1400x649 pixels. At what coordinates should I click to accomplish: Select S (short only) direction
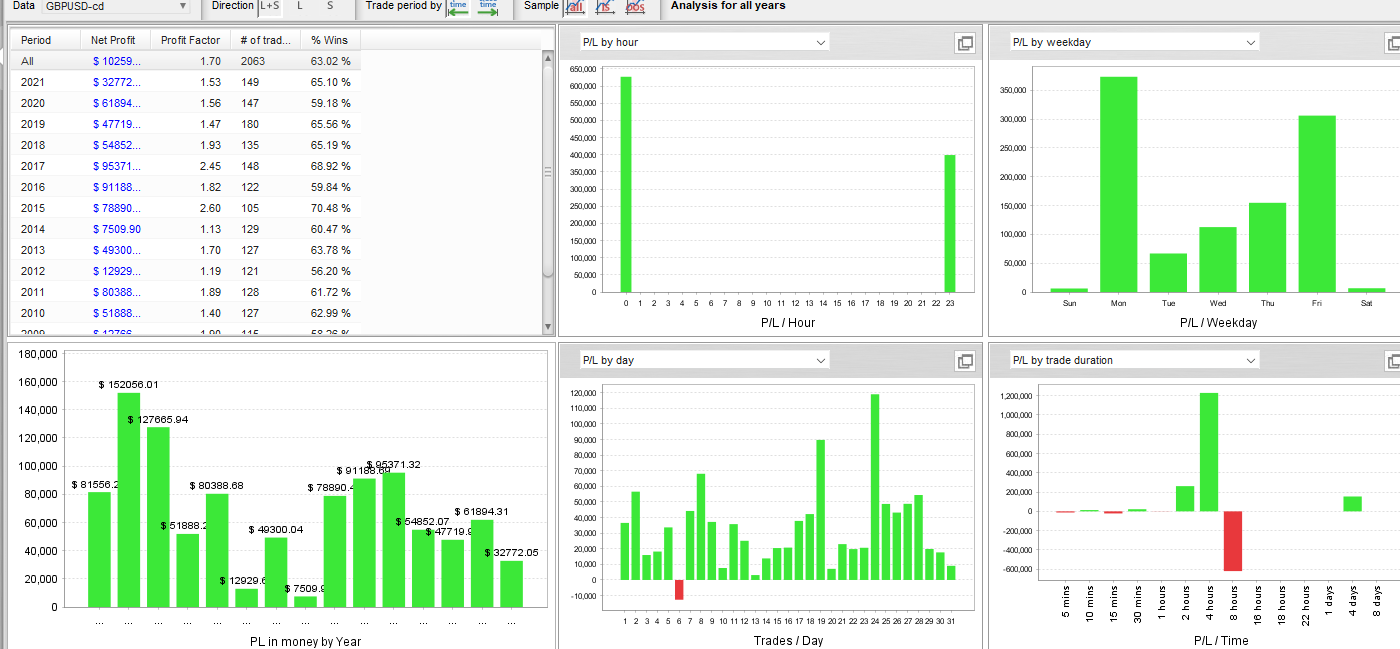coord(330,6)
